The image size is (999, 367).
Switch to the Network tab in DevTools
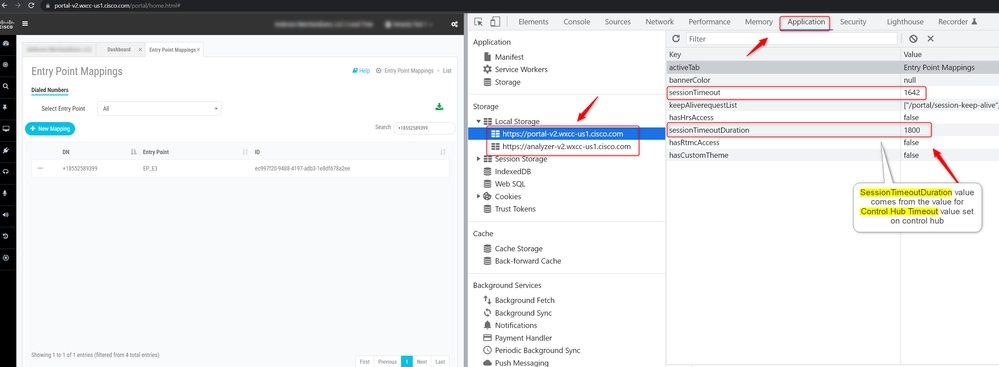tap(659, 22)
